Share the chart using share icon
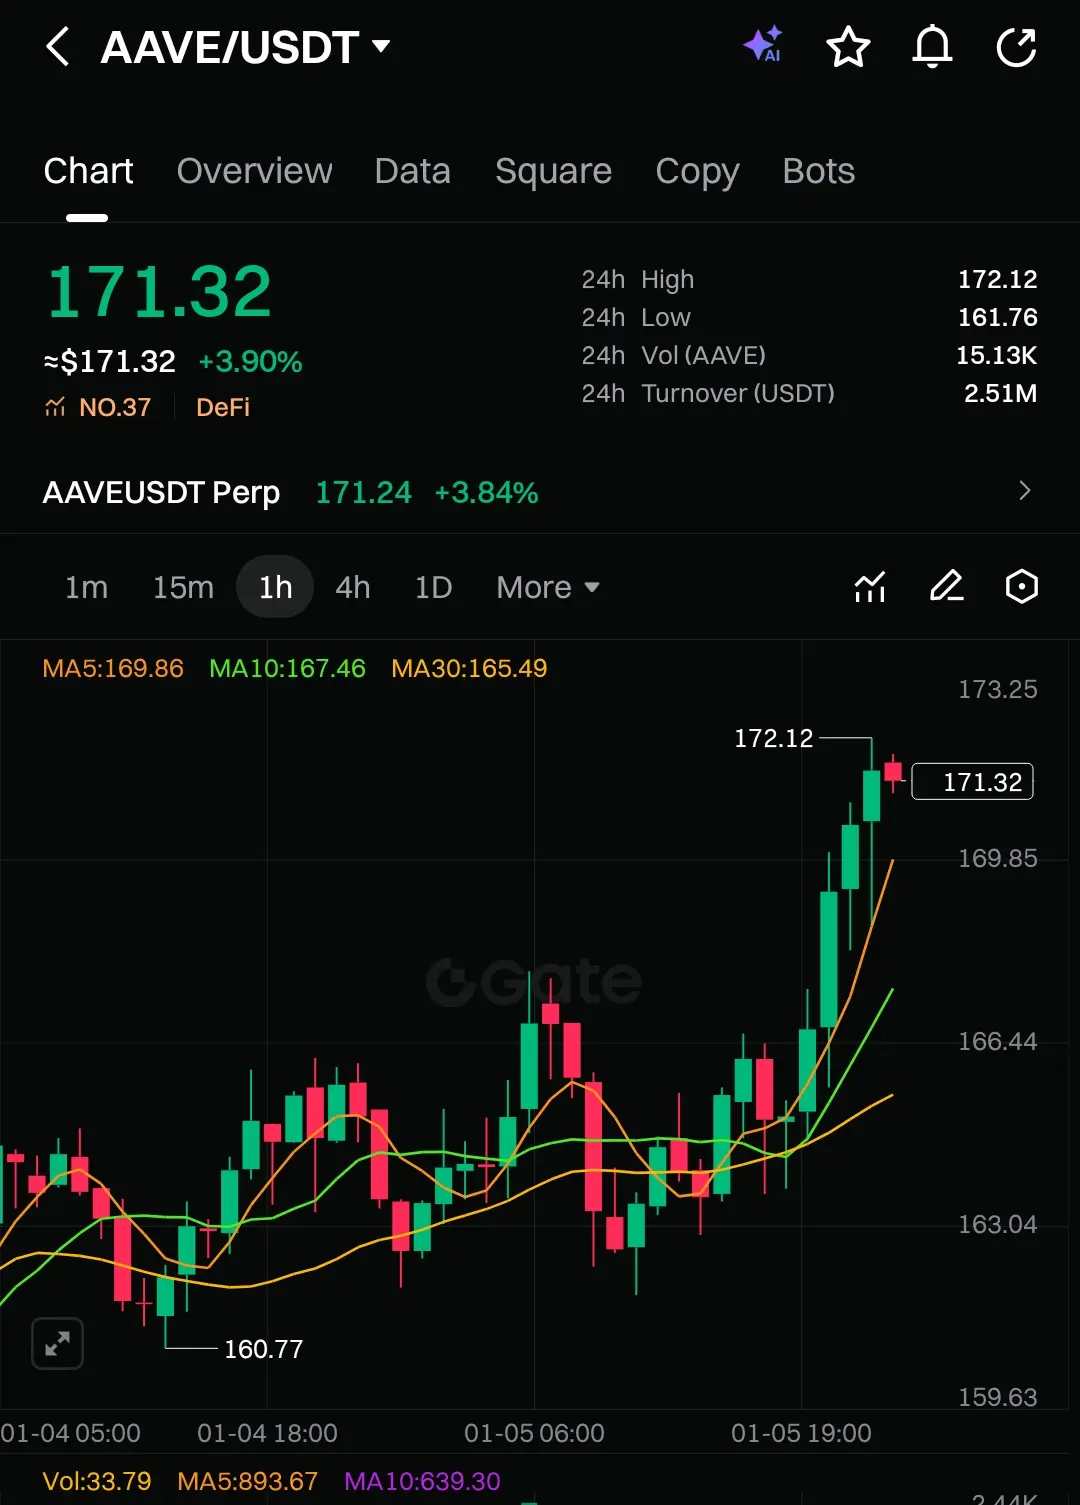 click(1017, 47)
